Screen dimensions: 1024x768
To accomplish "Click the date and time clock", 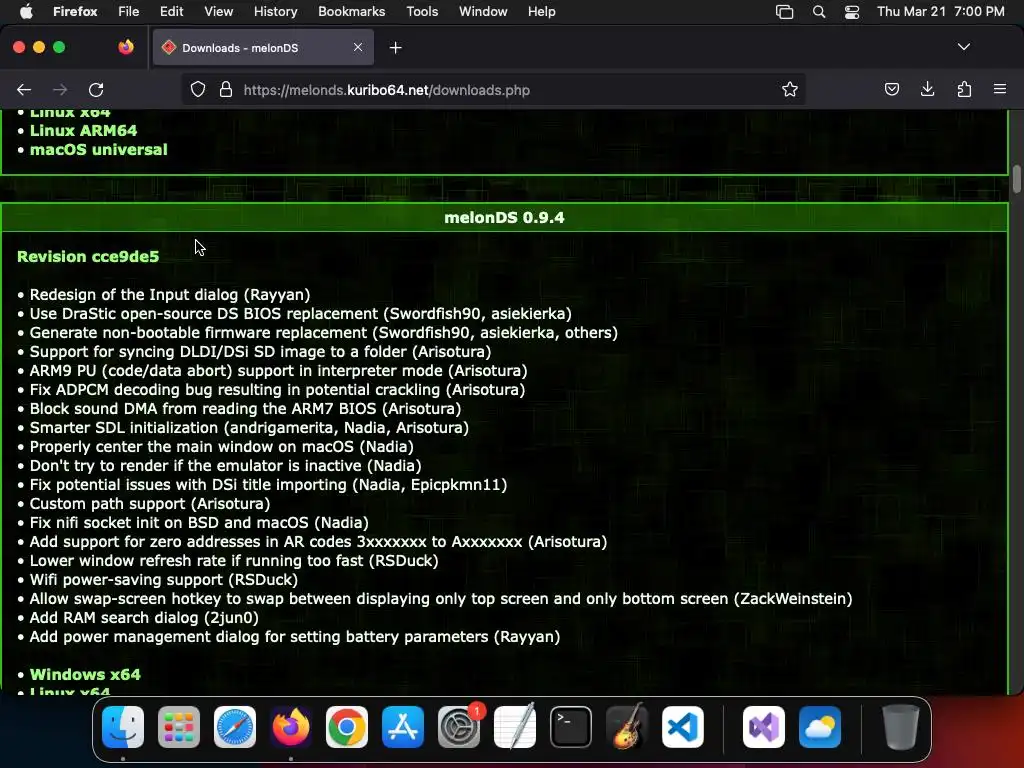I will click(x=940, y=11).
